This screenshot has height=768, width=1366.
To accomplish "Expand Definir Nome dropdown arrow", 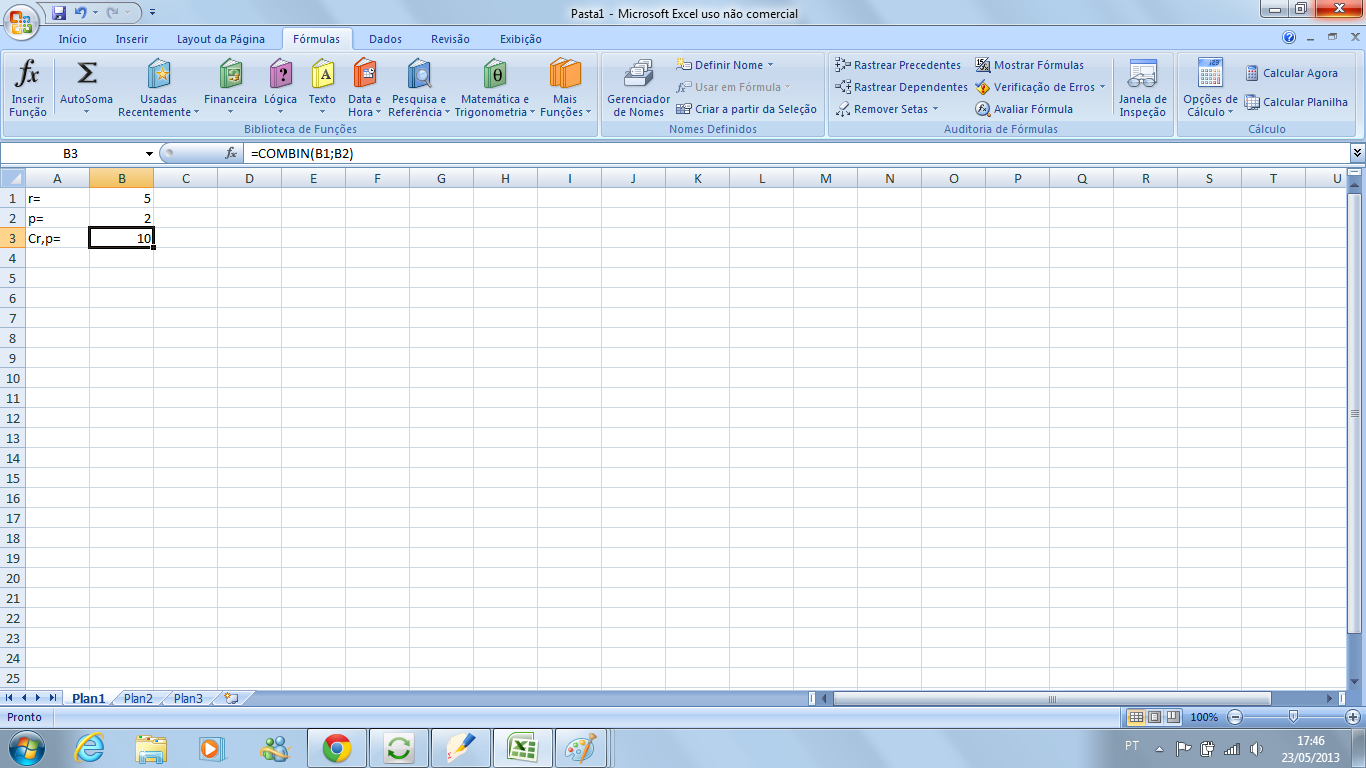I will 770,65.
